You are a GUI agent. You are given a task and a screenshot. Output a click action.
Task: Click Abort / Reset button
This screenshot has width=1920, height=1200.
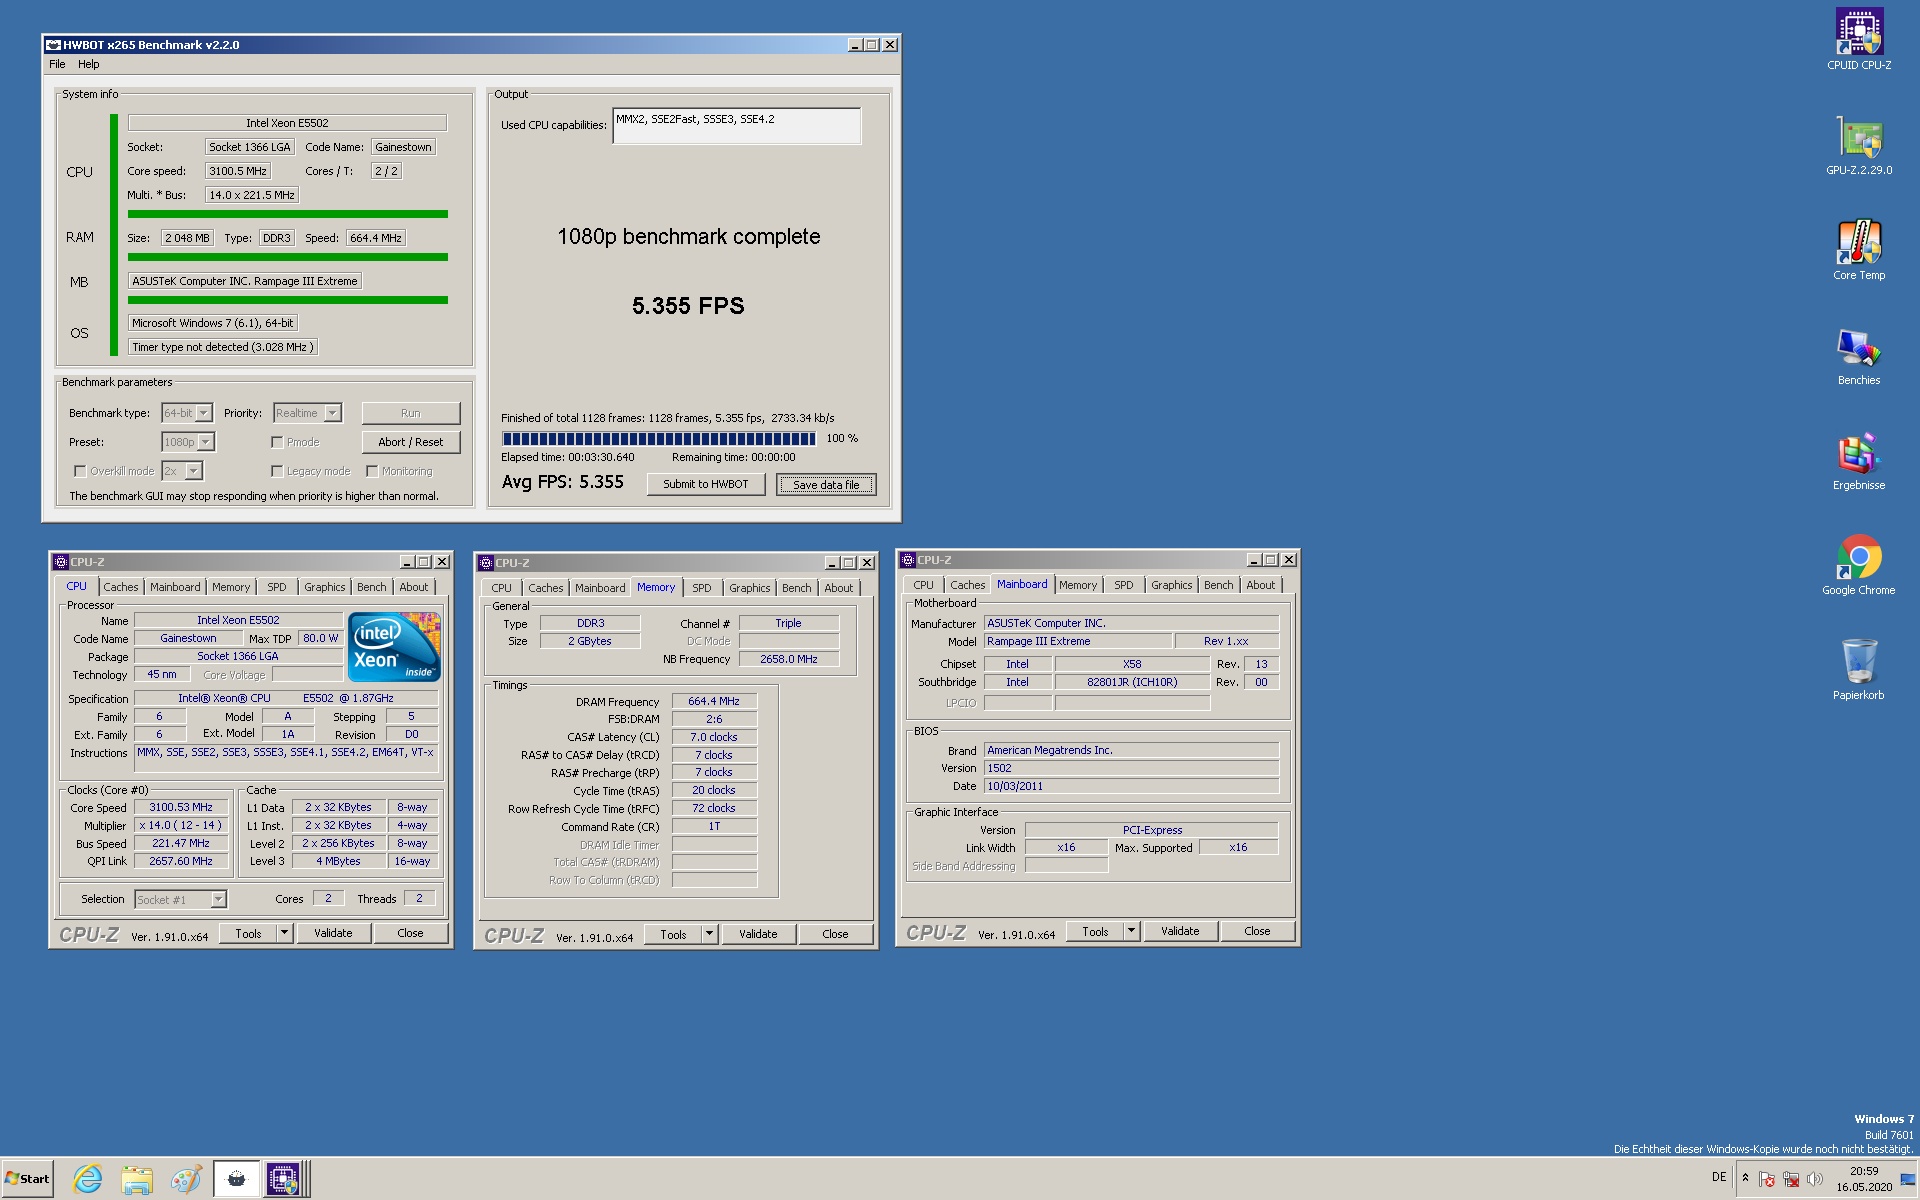[410, 442]
